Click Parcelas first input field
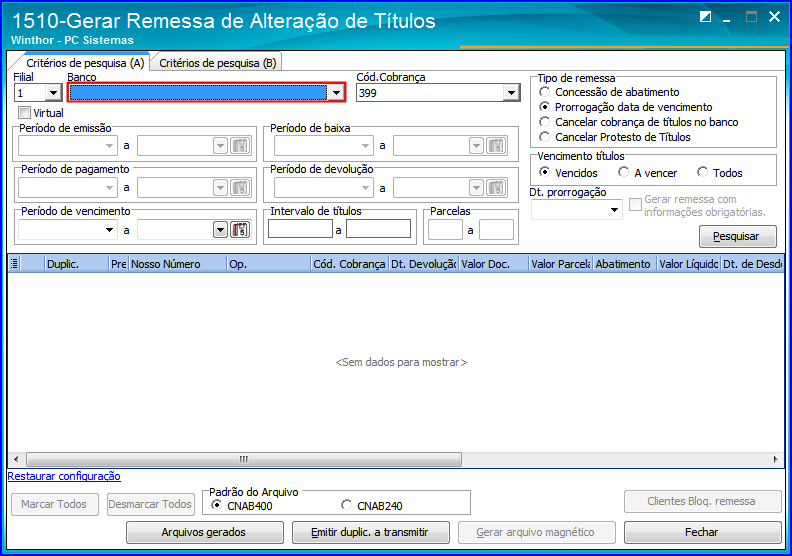792x556 pixels. tap(445, 230)
